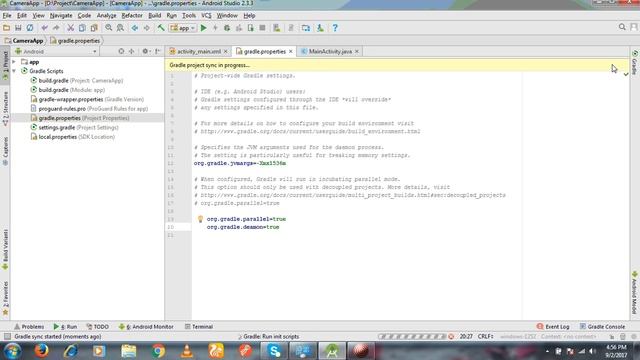Open the VCS menu
640x360 pixels.
tap(206, 16)
